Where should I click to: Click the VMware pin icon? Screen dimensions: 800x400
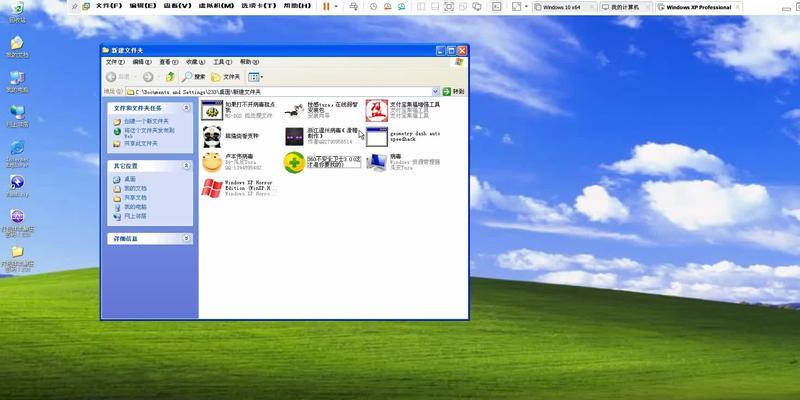coord(74,7)
